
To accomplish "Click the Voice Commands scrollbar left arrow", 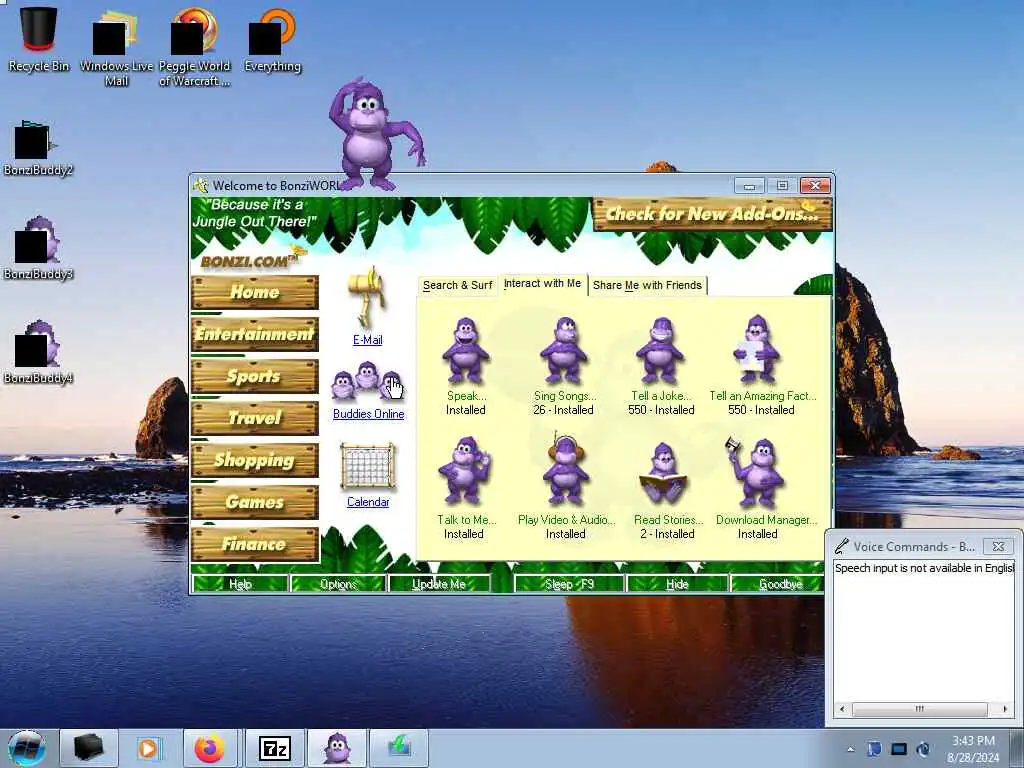I will coord(842,709).
